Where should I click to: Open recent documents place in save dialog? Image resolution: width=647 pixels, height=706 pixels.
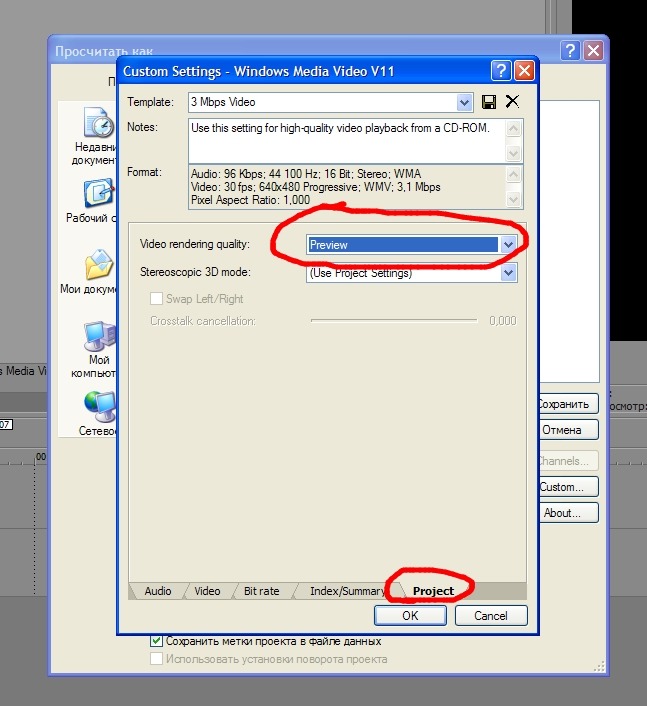click(x=95, y=136)
